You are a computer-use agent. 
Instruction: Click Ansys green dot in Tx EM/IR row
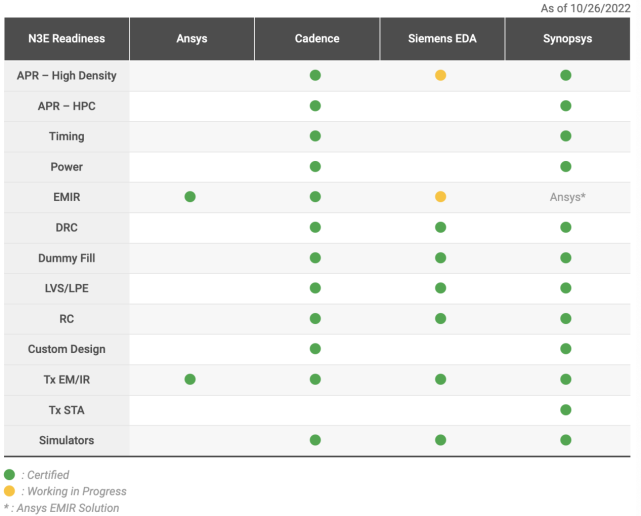[x=190, y=379]
